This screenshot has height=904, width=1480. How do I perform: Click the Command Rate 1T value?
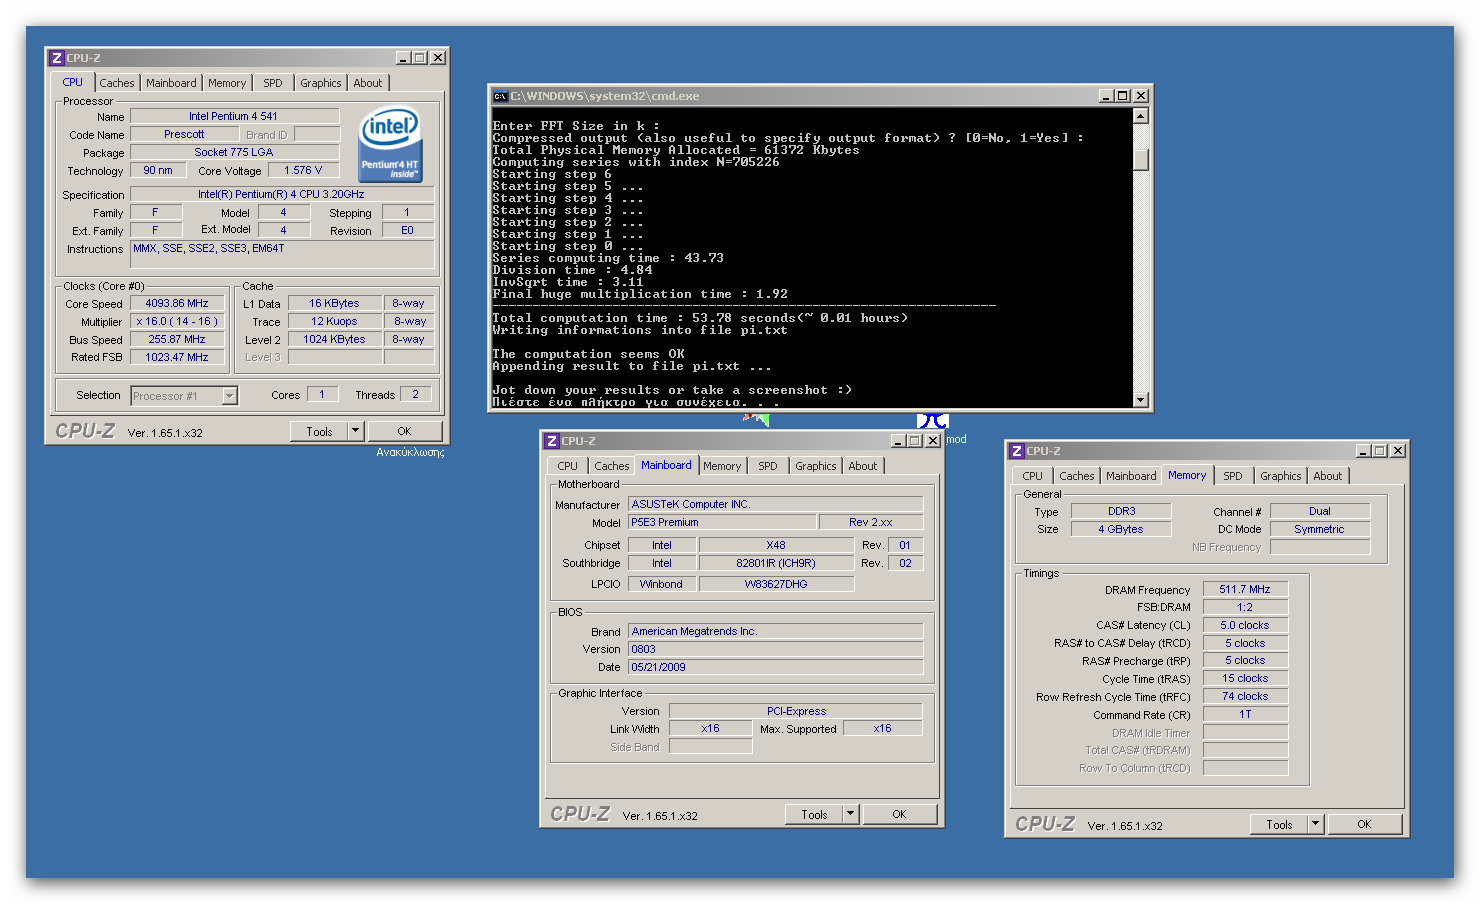coord(1245,714)
